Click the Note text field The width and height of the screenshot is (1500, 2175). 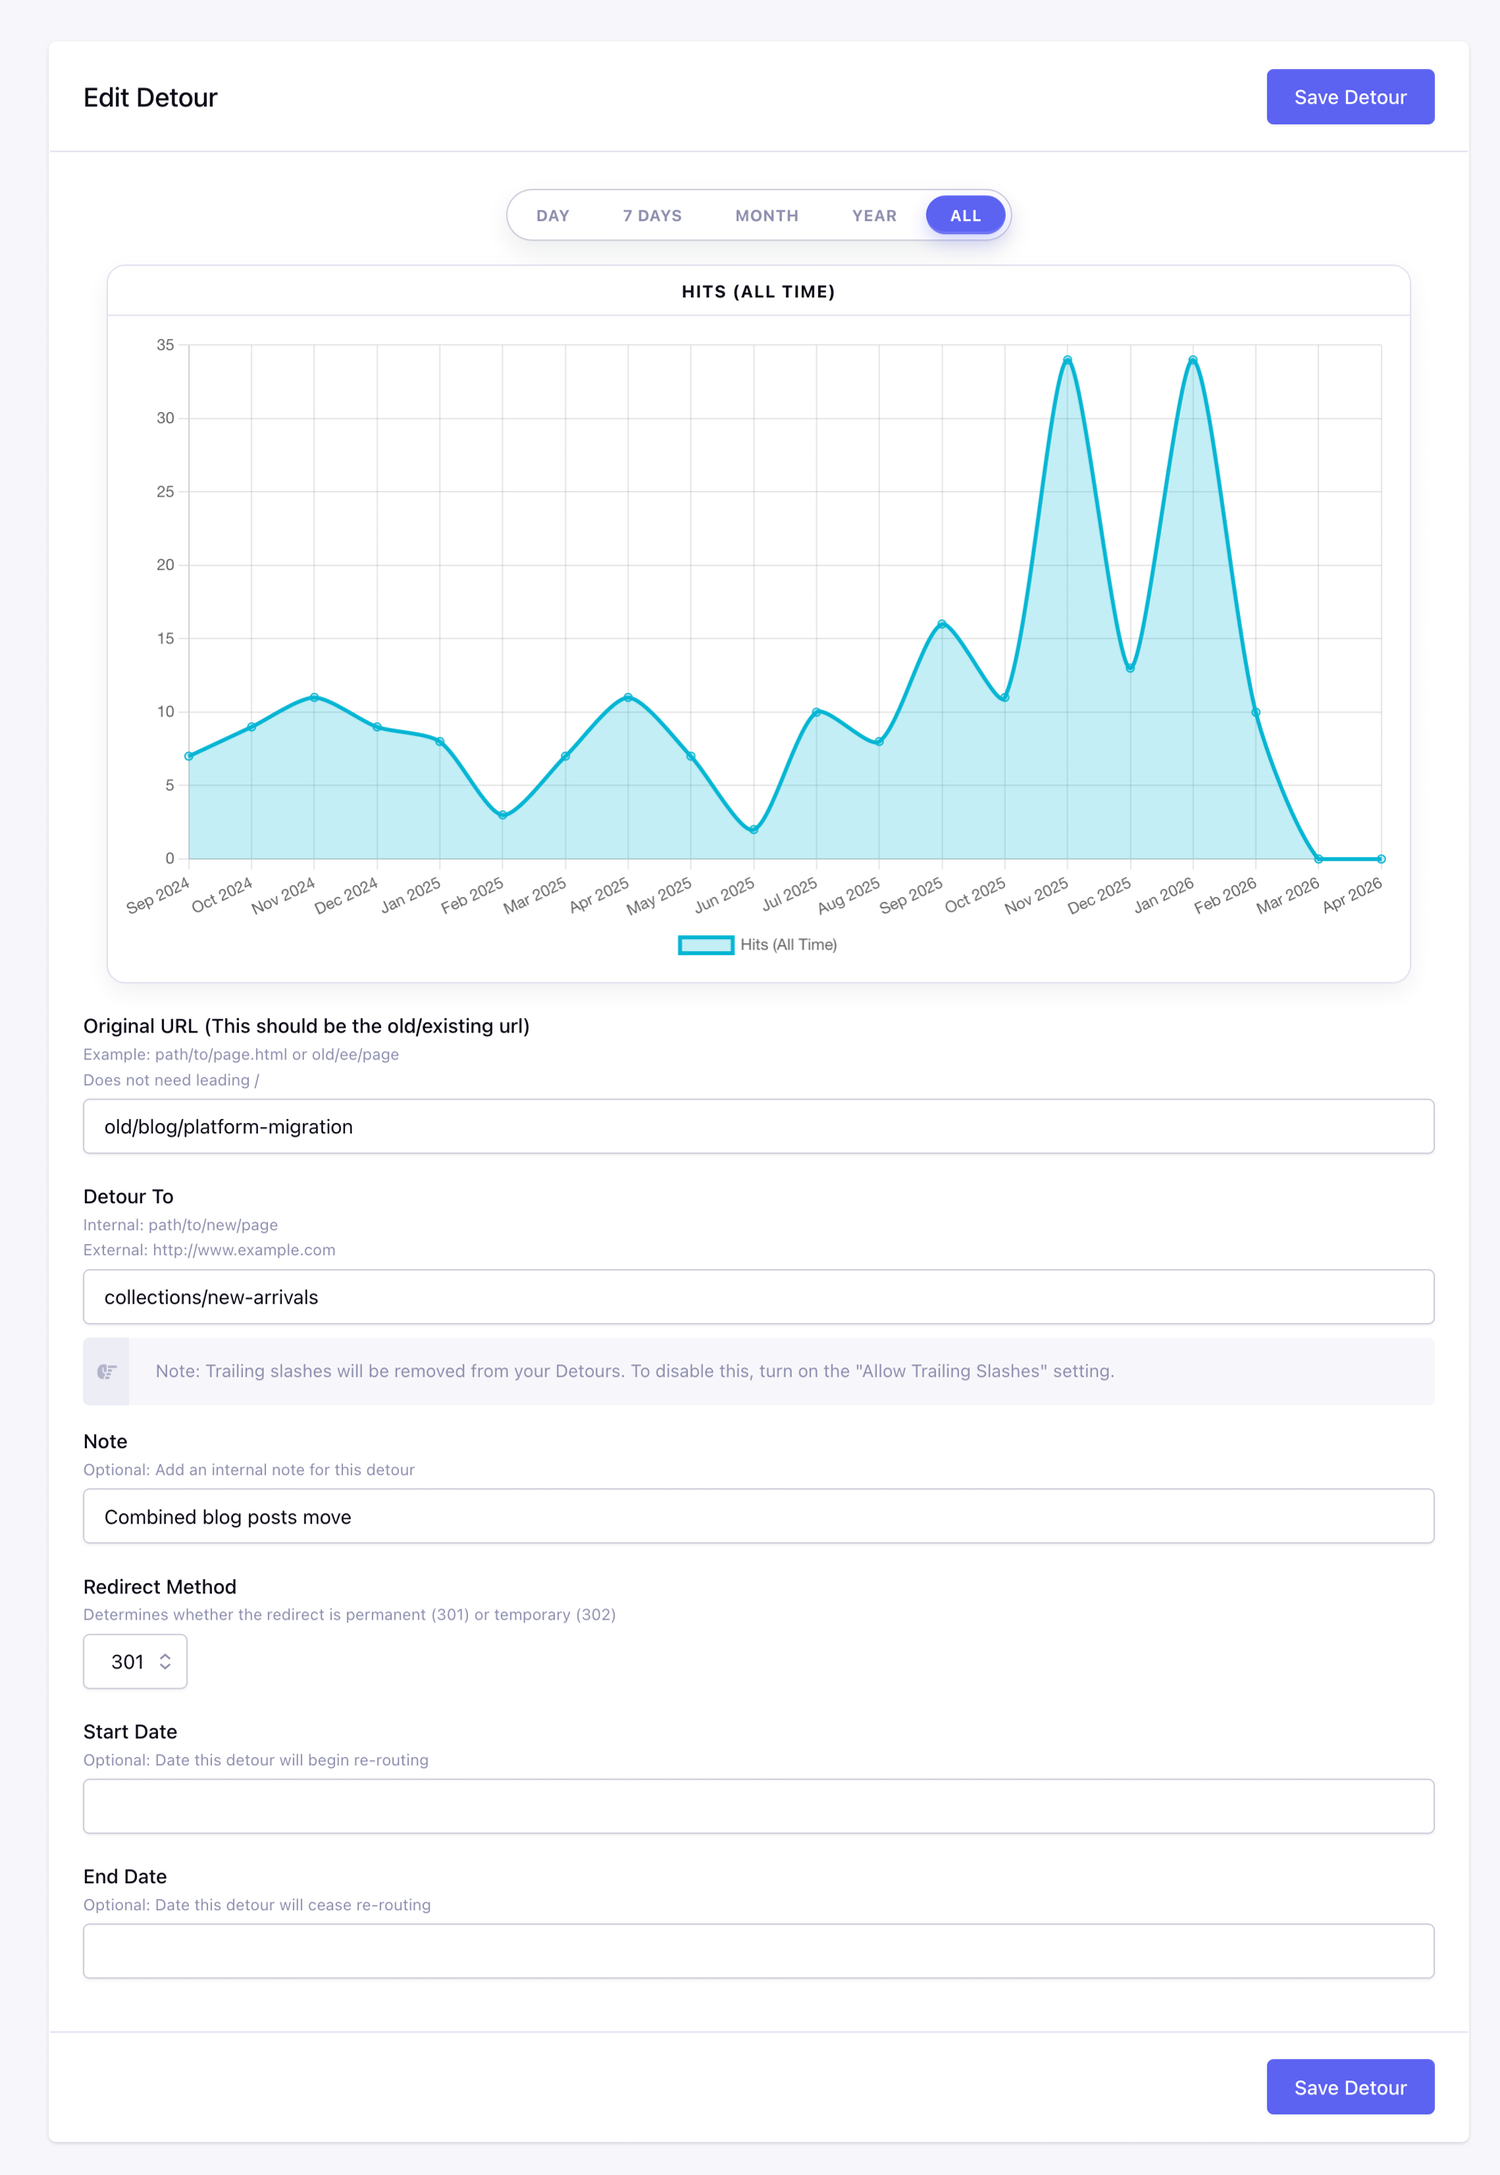coord(758,1516)
